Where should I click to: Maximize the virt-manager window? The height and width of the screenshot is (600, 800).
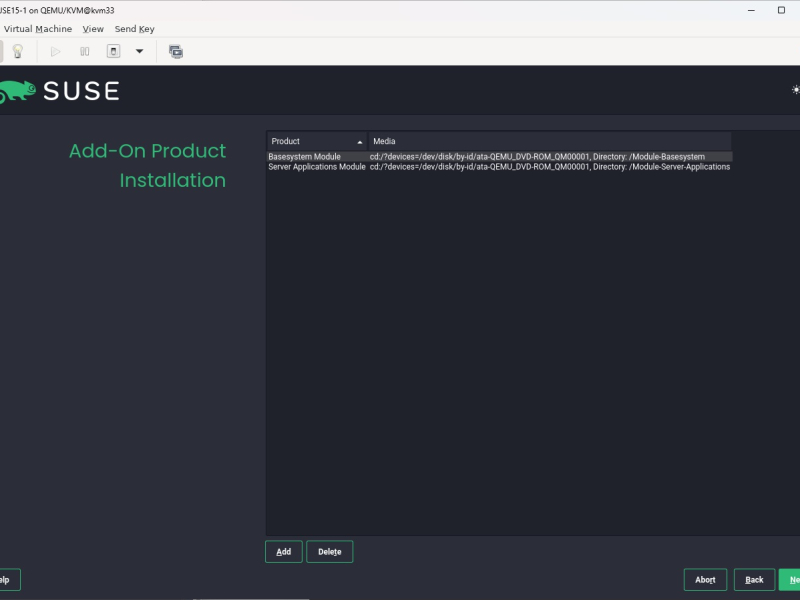point(781,10)
